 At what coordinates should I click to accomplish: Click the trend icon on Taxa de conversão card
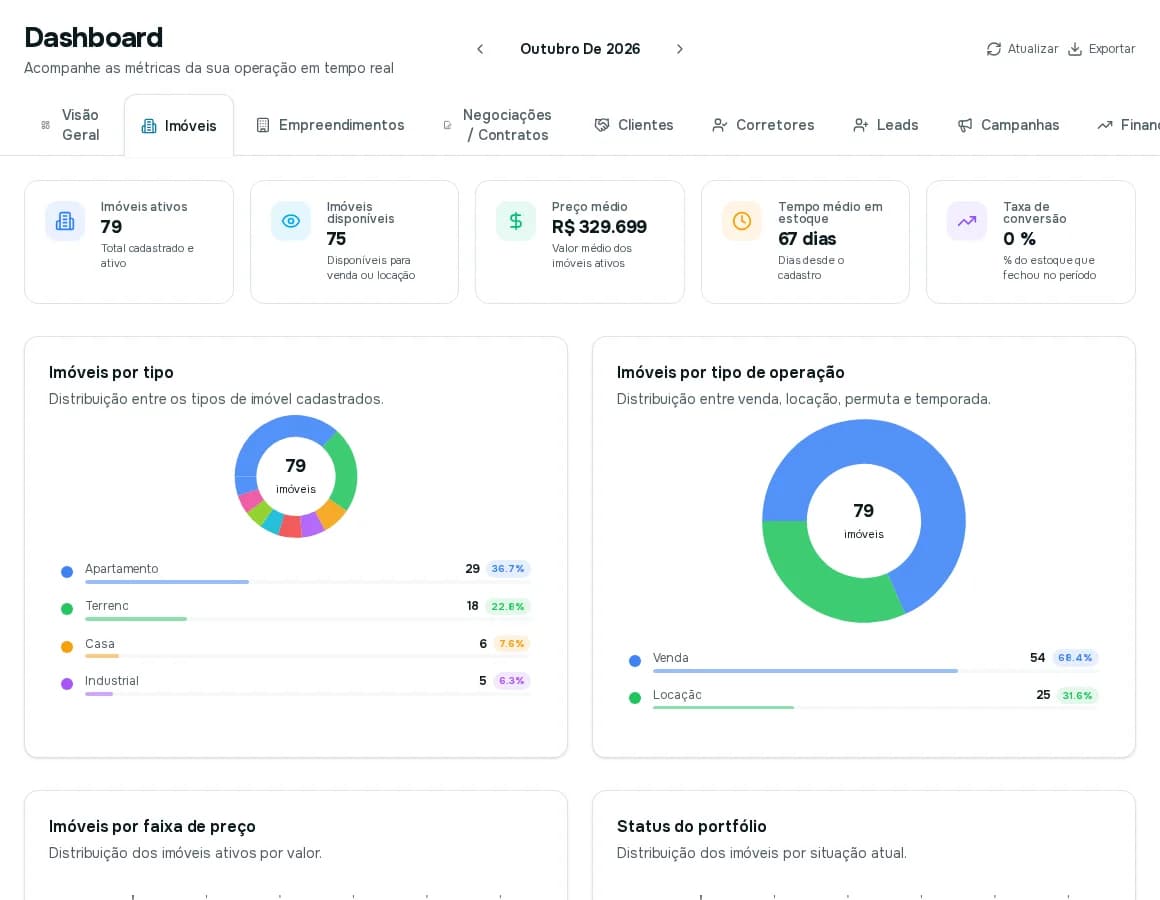[x=967, y=221]
